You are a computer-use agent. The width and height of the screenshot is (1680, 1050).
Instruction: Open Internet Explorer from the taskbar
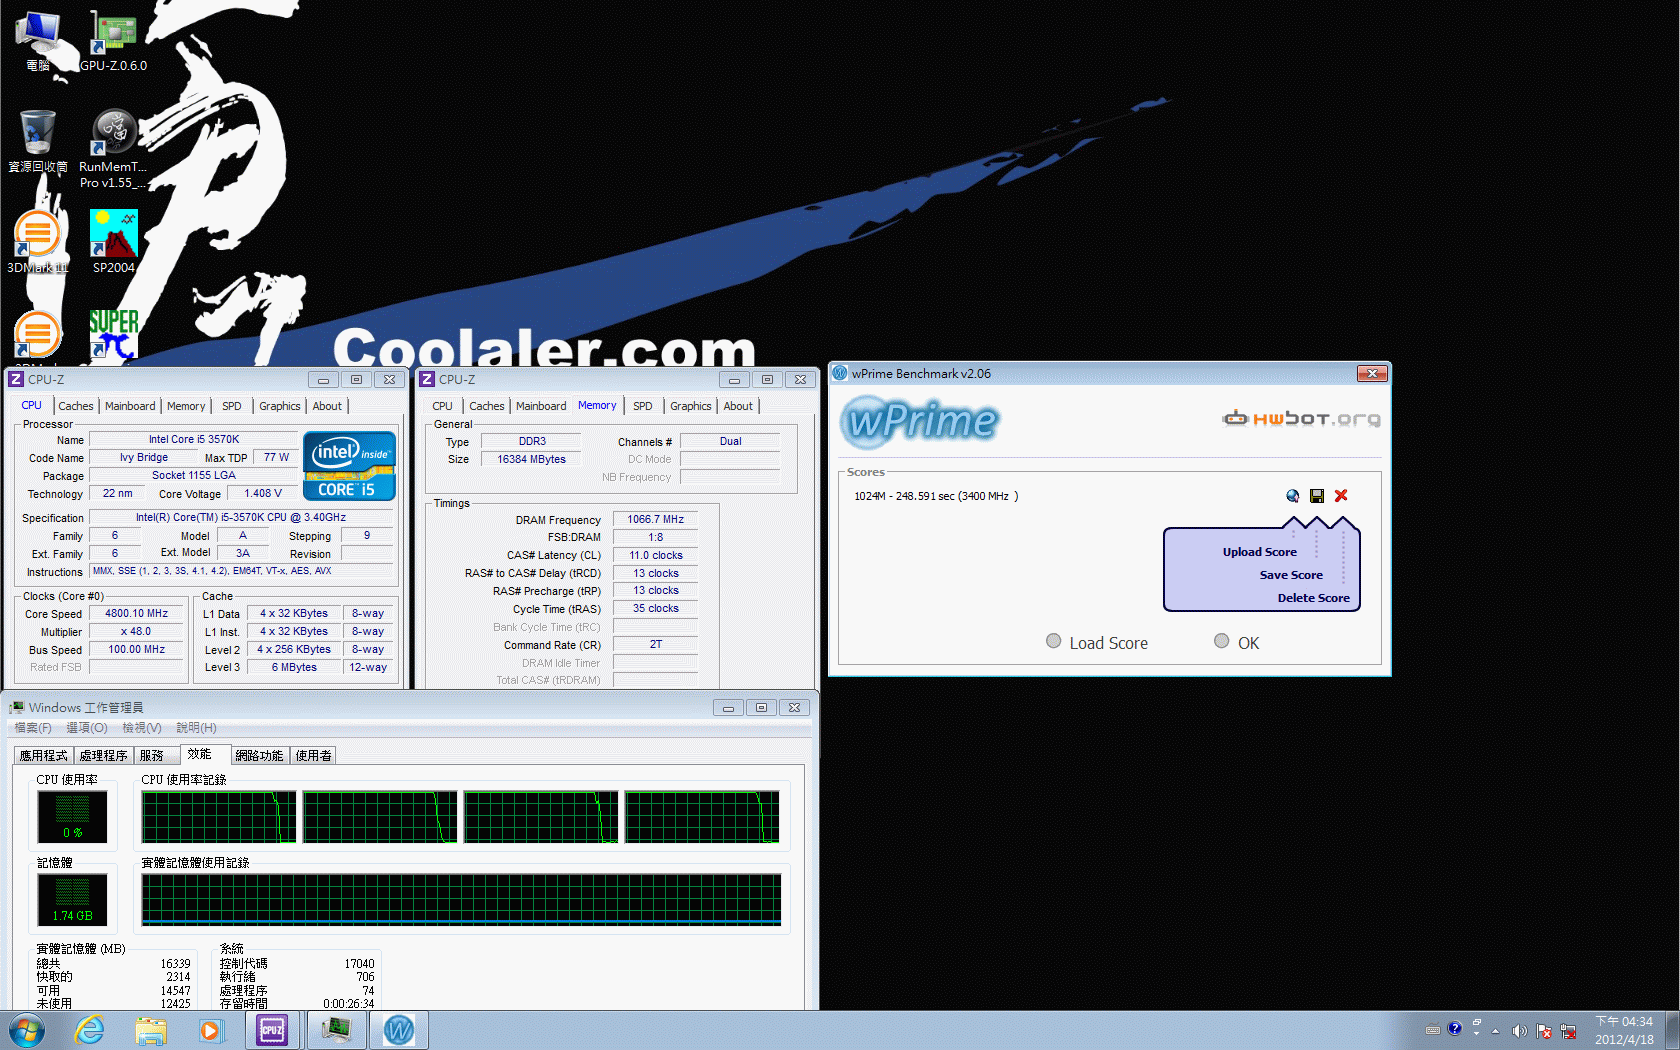coord(90,1030)
